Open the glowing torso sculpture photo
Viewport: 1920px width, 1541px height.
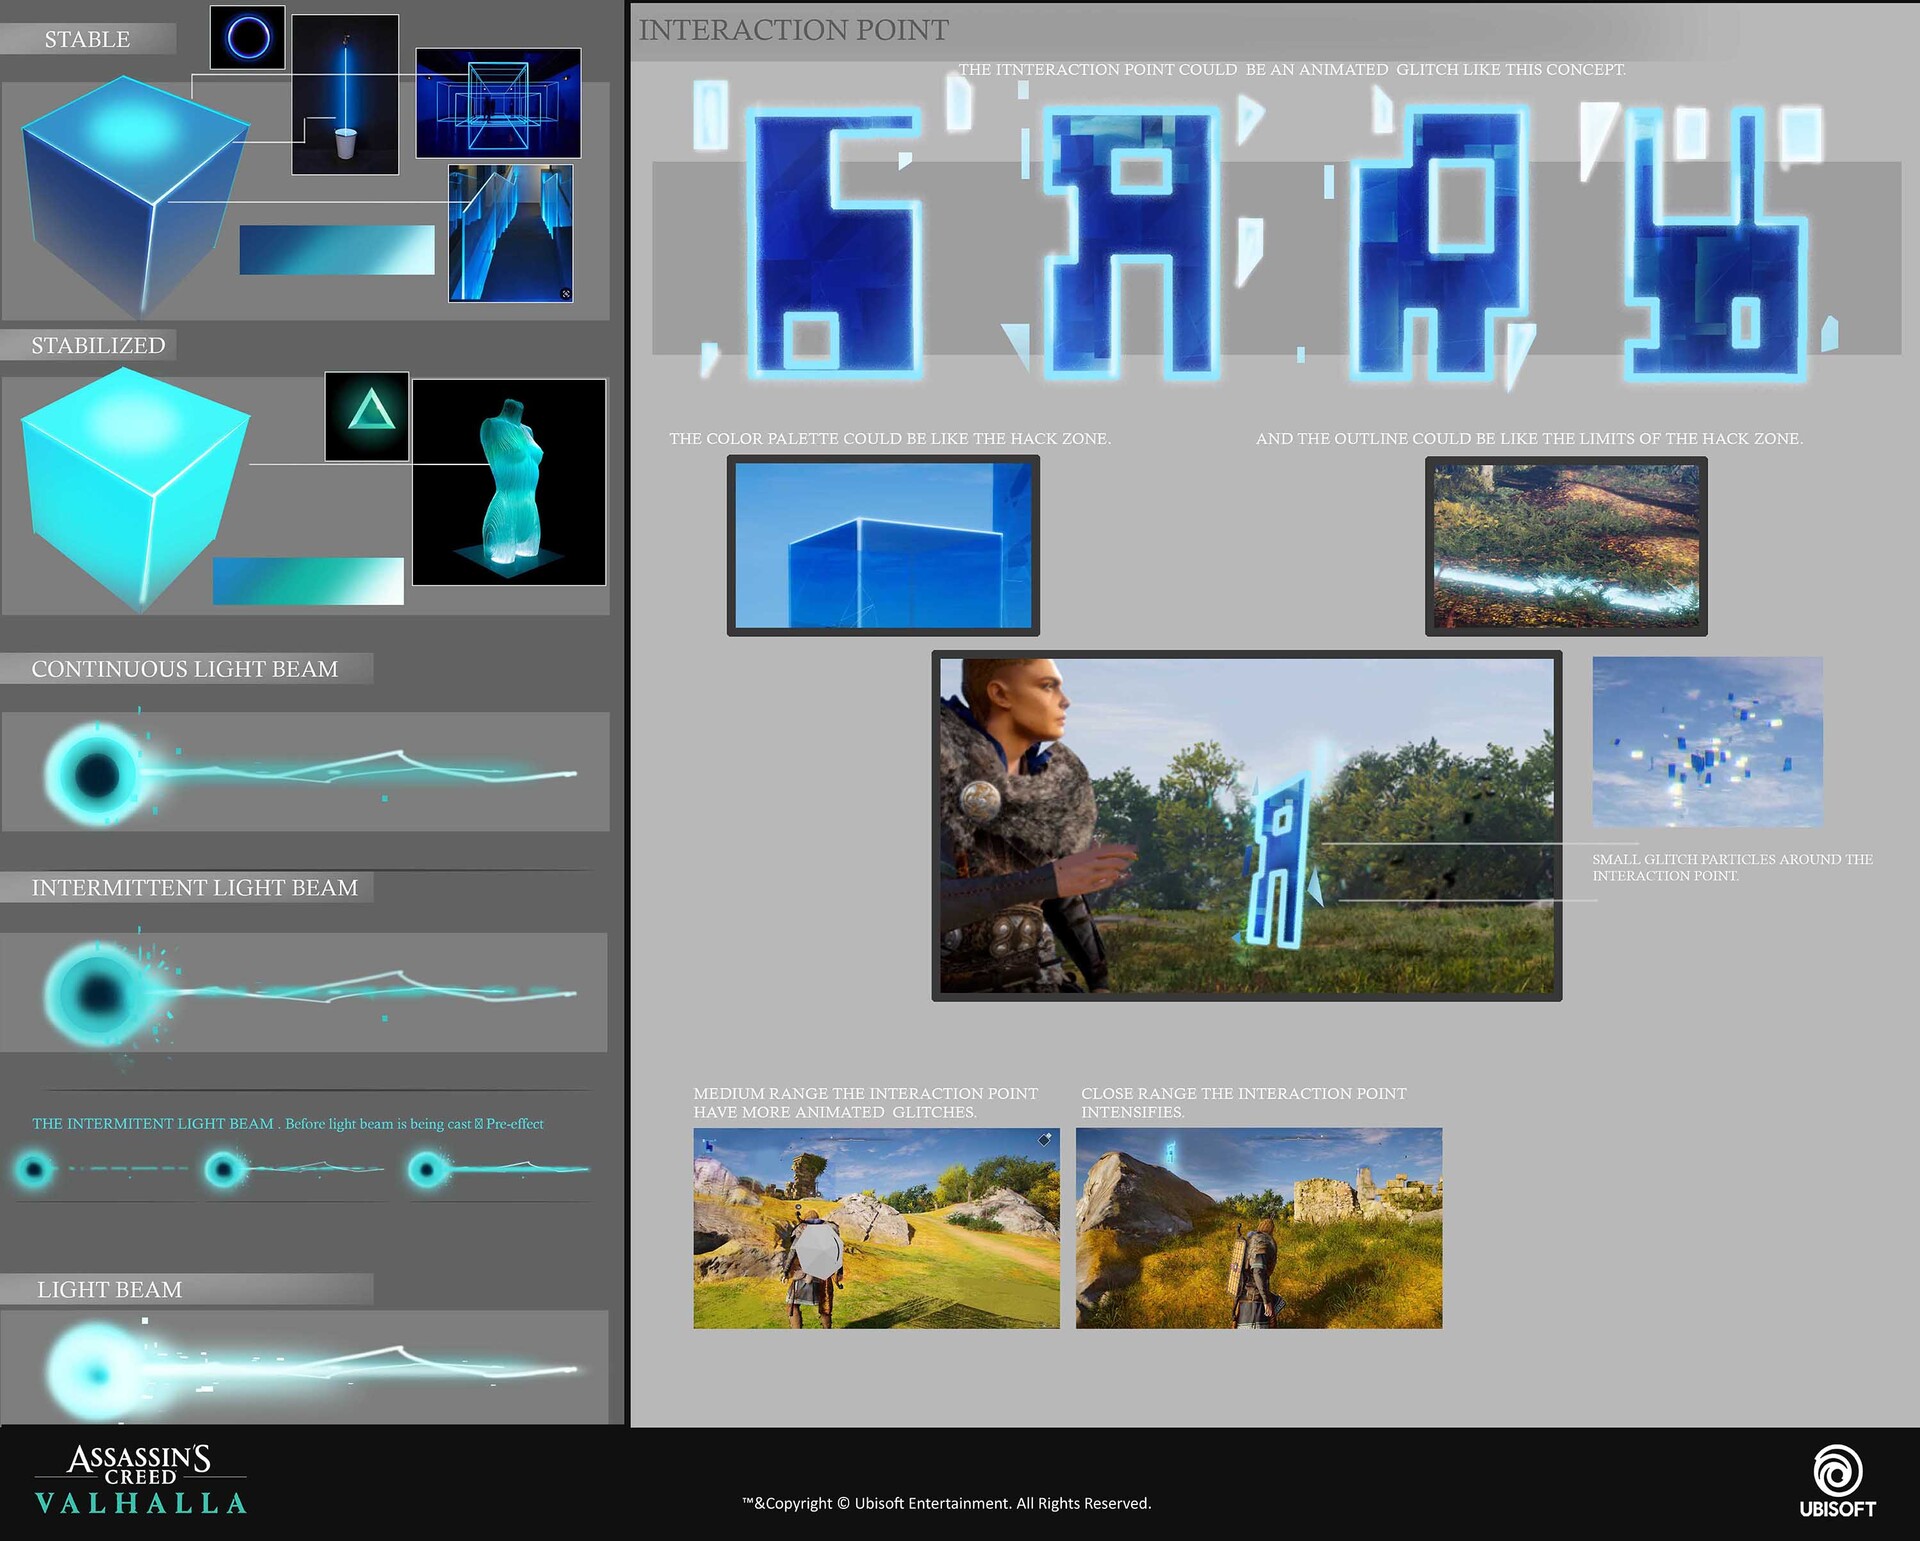(x=509, y=482)
